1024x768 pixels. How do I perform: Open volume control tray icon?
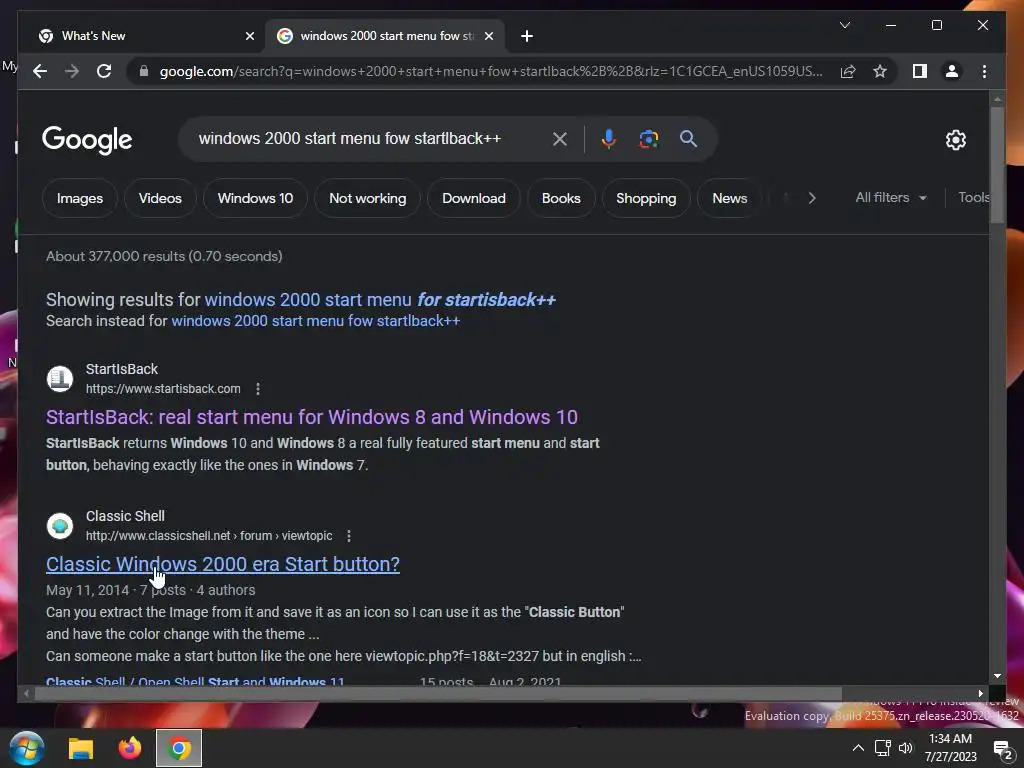[x=906, y=748]
